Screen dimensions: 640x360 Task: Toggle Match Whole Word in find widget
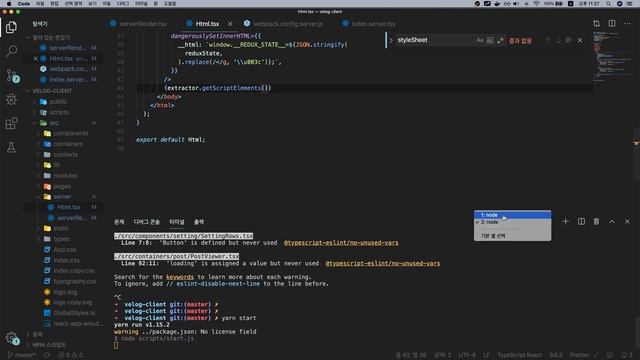pyautogui.click(x=490, y=40)
